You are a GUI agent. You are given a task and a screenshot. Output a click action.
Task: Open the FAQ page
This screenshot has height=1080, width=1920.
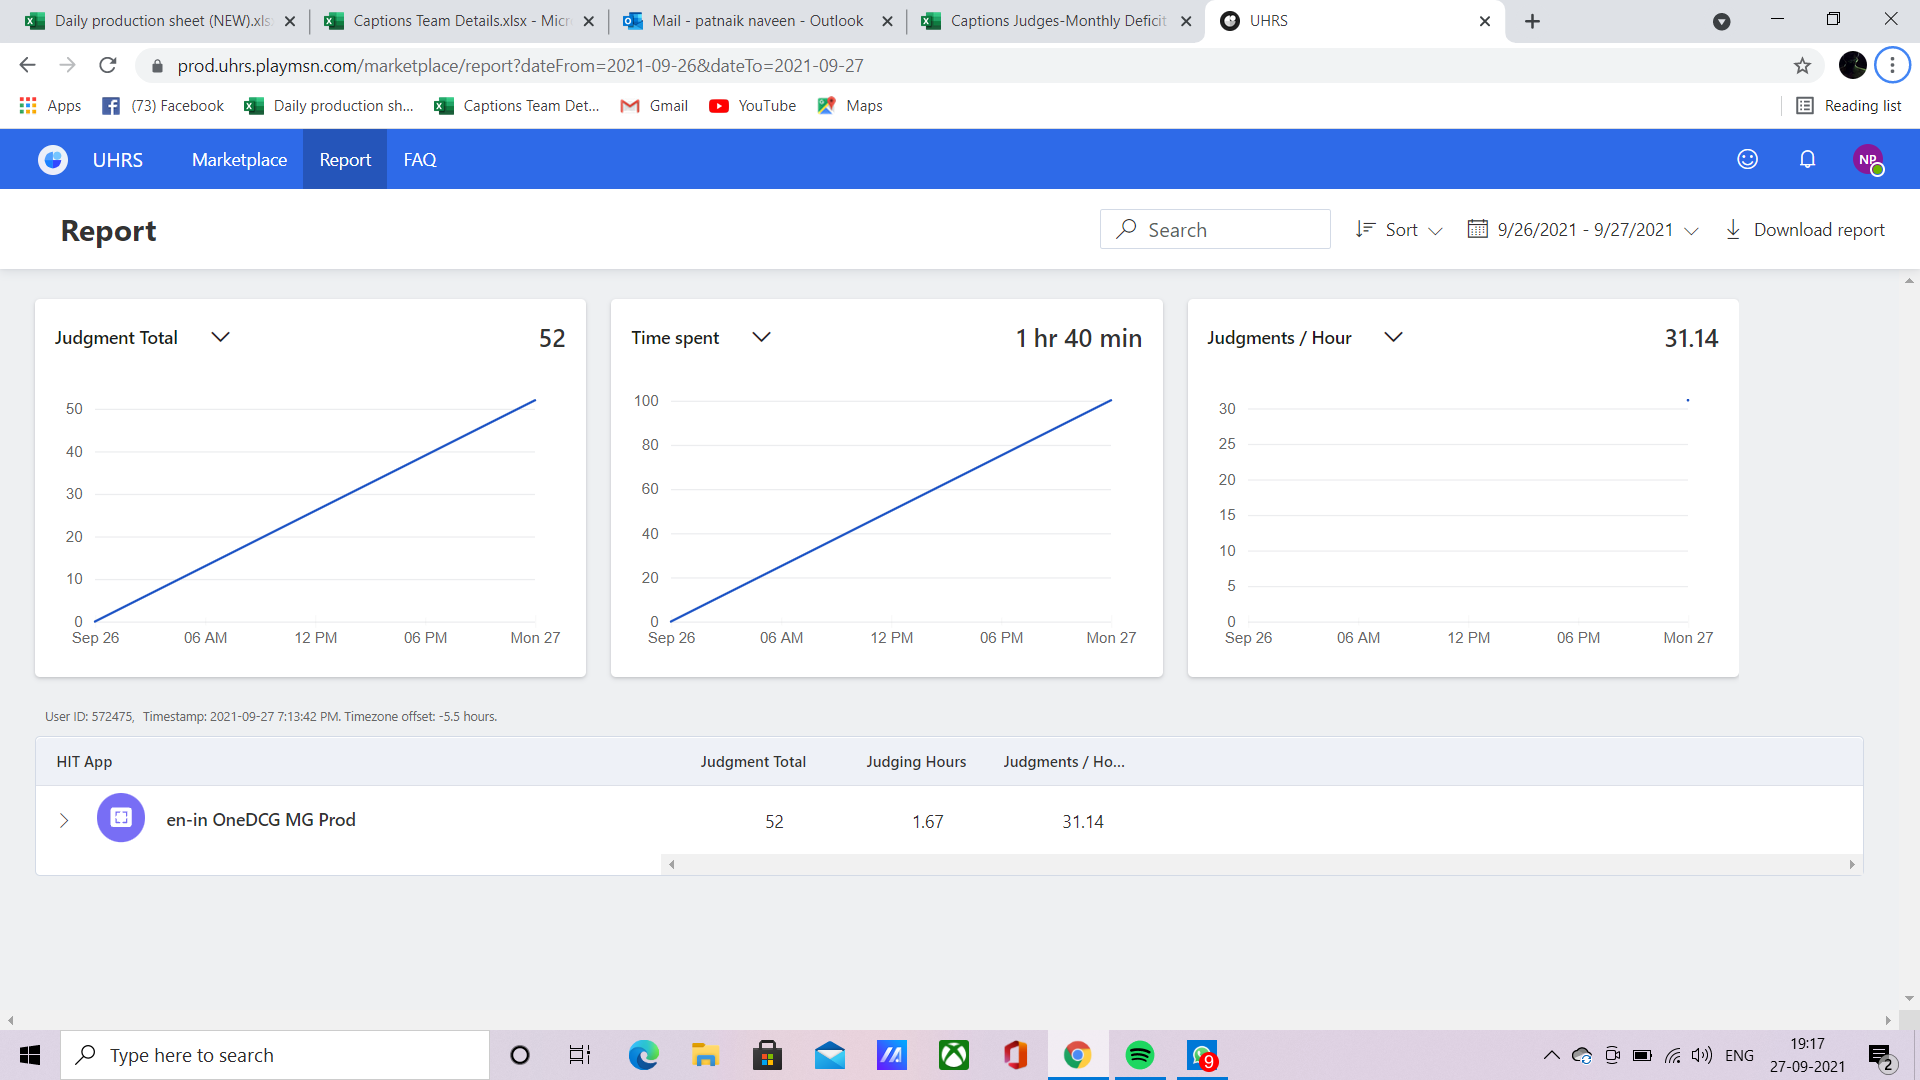click(x=420, y=160)
